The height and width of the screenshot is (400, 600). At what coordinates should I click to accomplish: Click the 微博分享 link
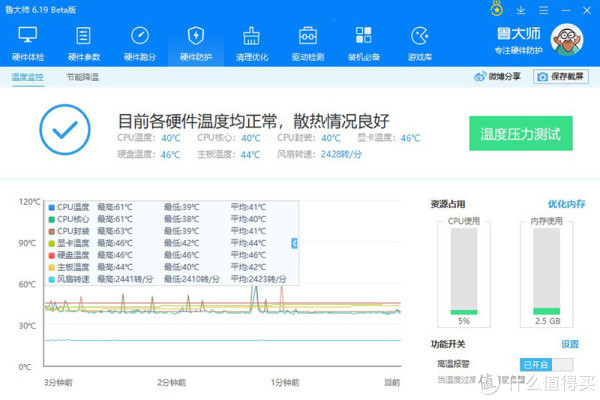[497, 77]
